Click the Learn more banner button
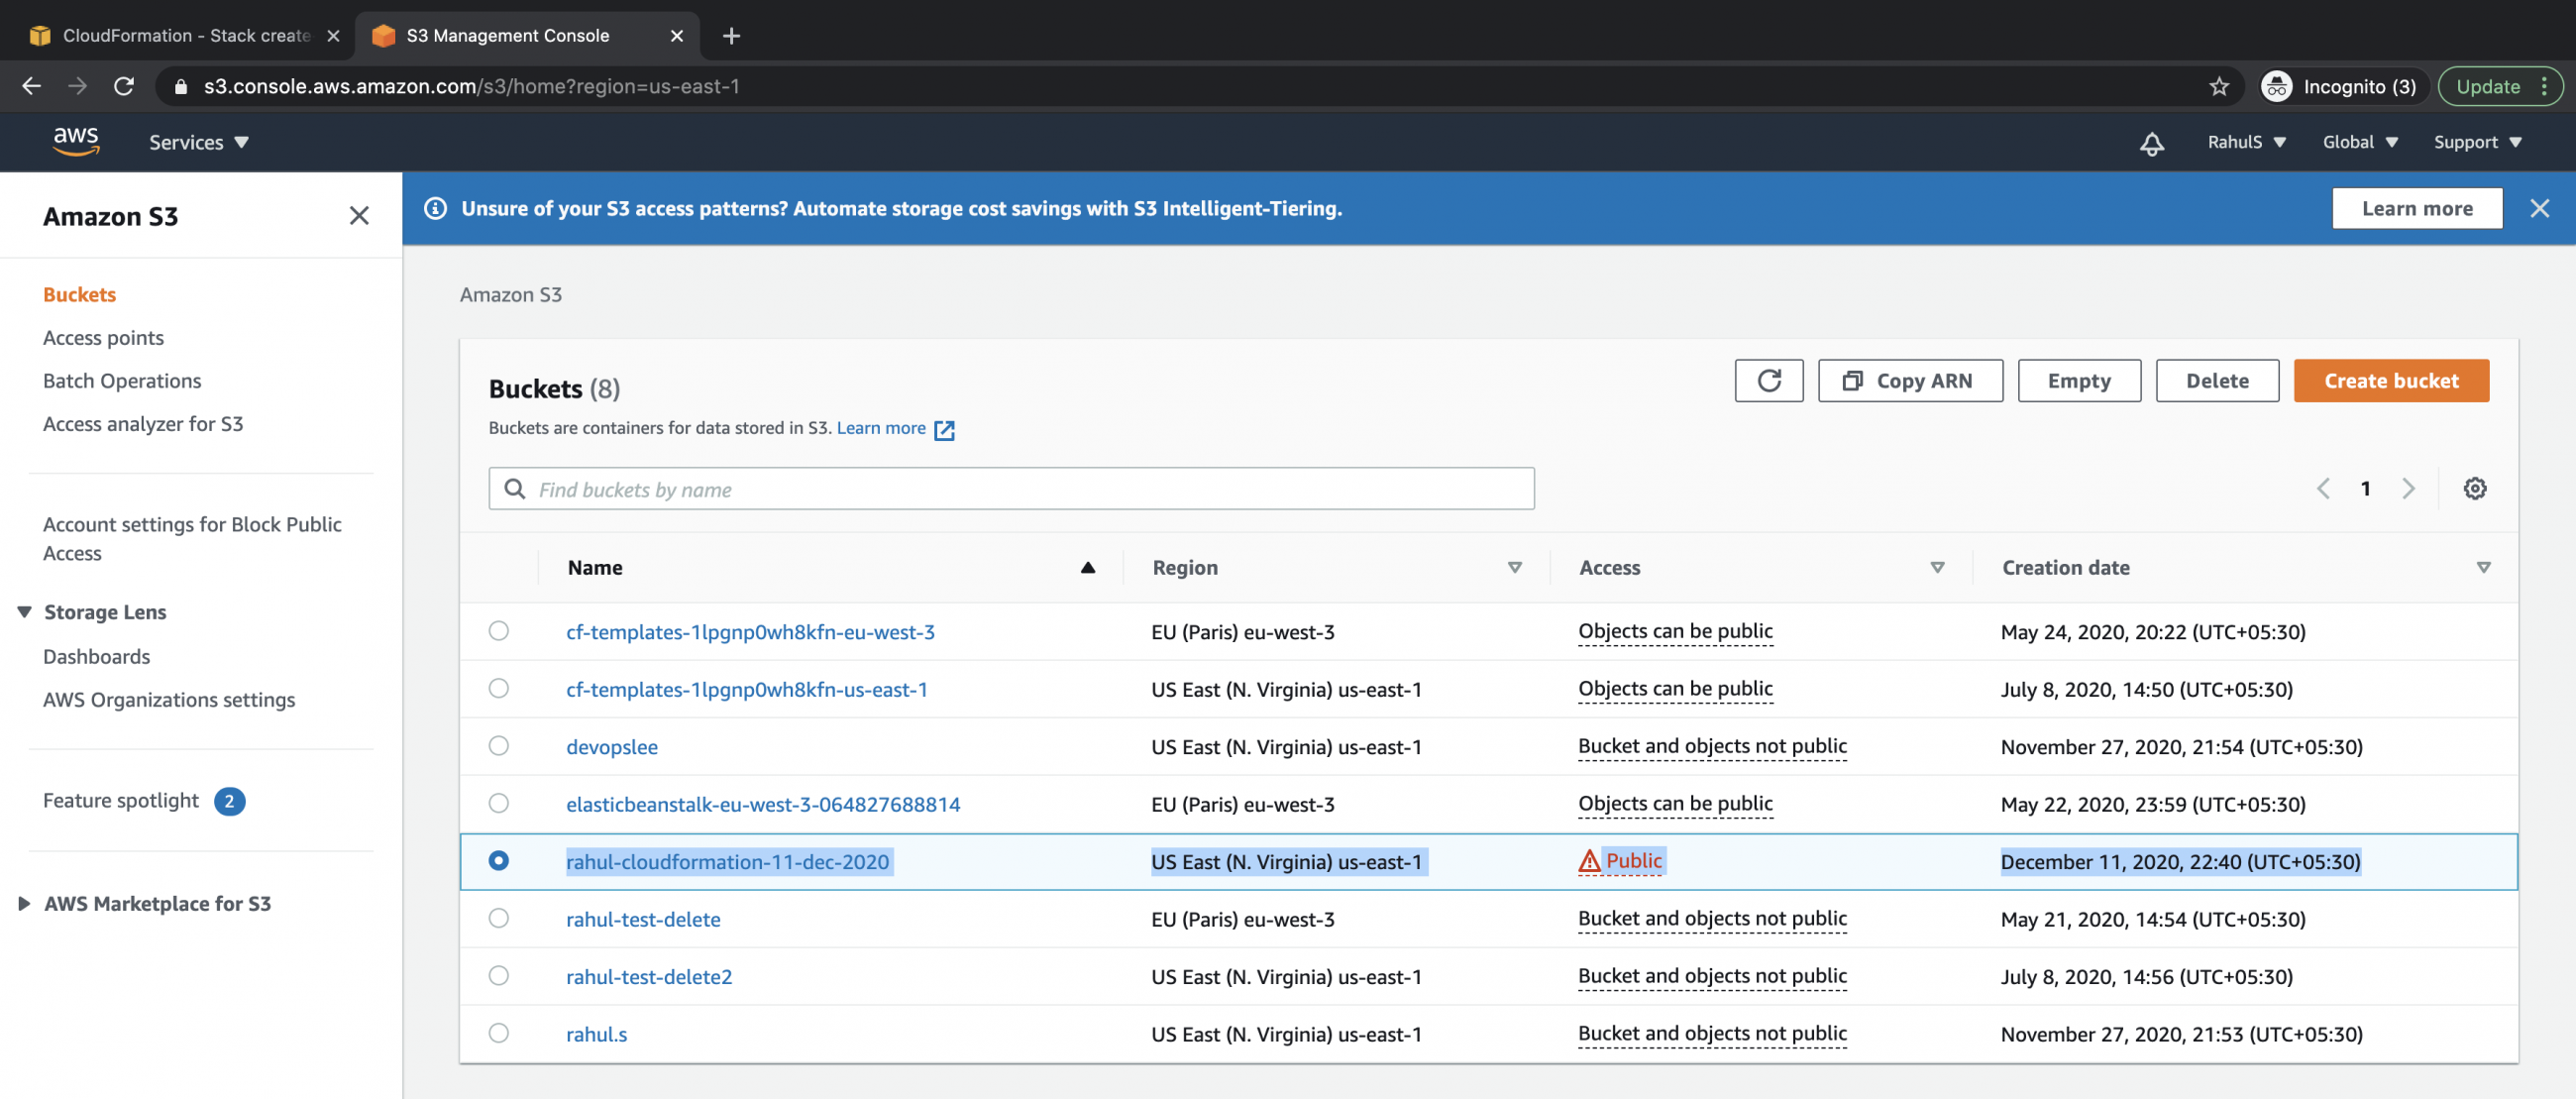This screenshot has height=1099, width=2576. tap(2417, 208)
